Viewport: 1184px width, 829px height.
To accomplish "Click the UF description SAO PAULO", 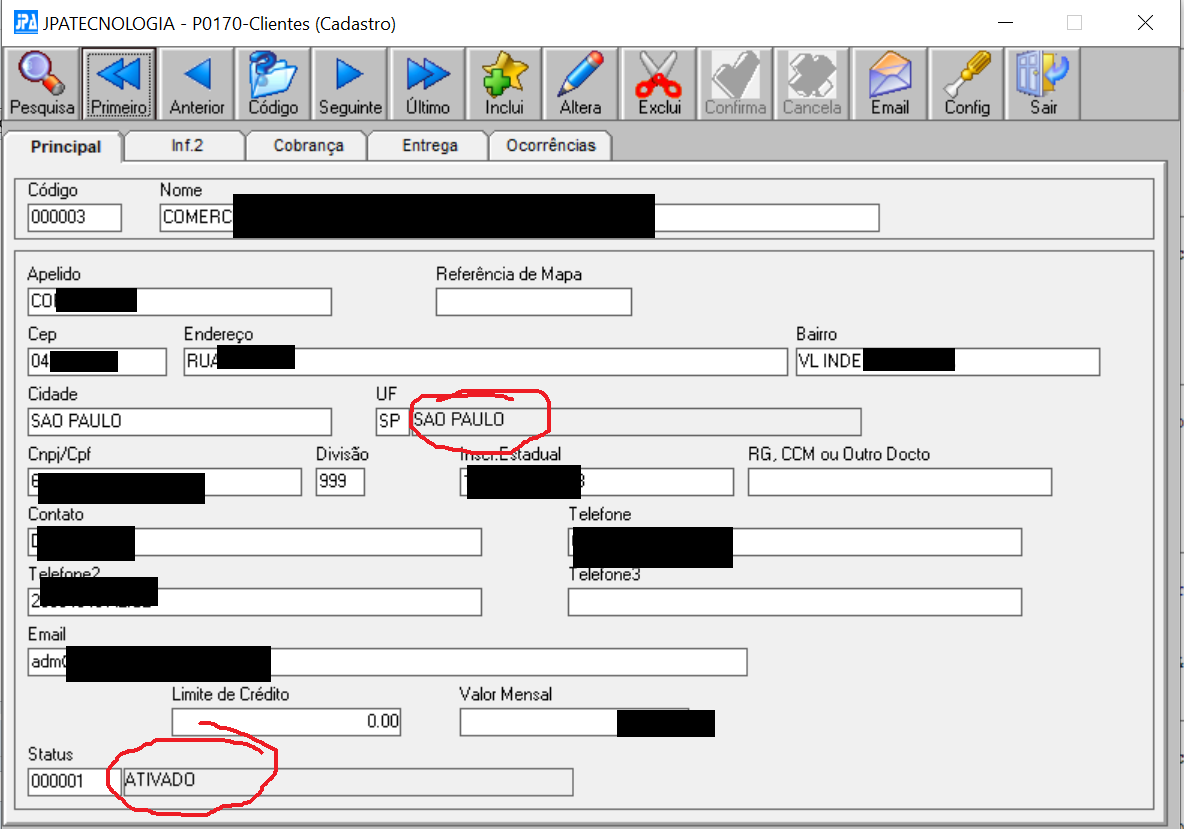I will click(635, 421).
